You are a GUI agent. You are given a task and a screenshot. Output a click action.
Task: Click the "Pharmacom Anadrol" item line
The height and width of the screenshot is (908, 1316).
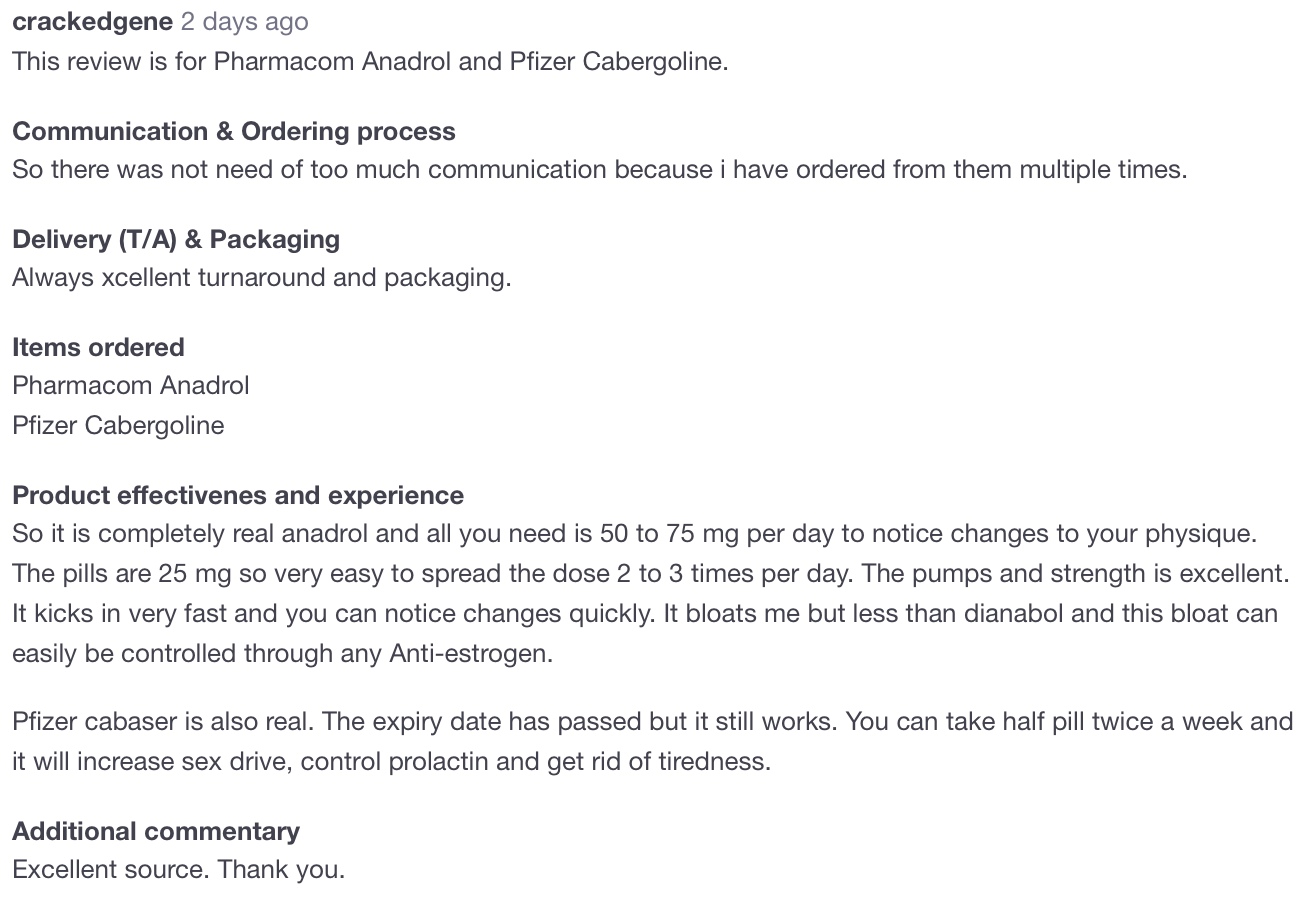(131, 385)
